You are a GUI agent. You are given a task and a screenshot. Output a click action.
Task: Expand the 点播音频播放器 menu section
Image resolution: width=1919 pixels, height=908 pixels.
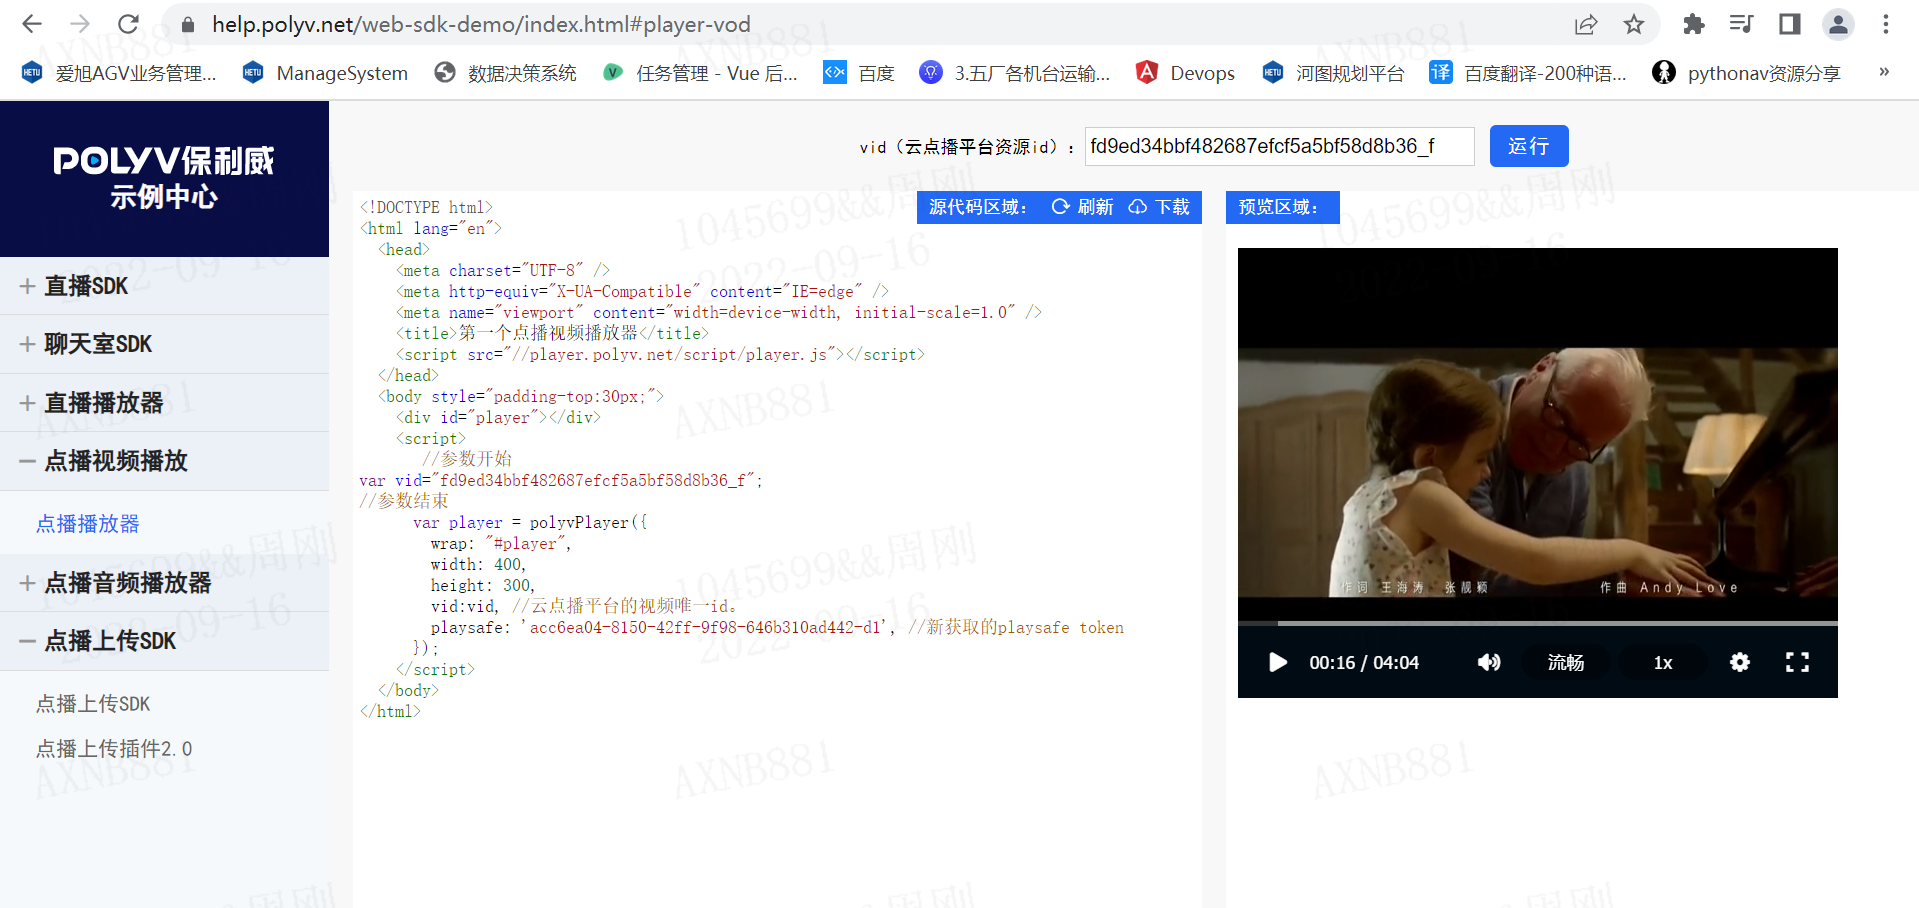click(x=164, y=583)
